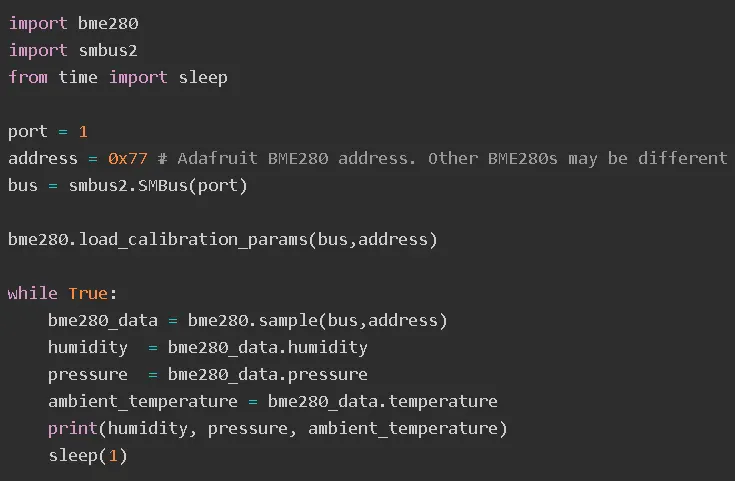
Task: Click the 'time' module name
Action: point(78,77)
